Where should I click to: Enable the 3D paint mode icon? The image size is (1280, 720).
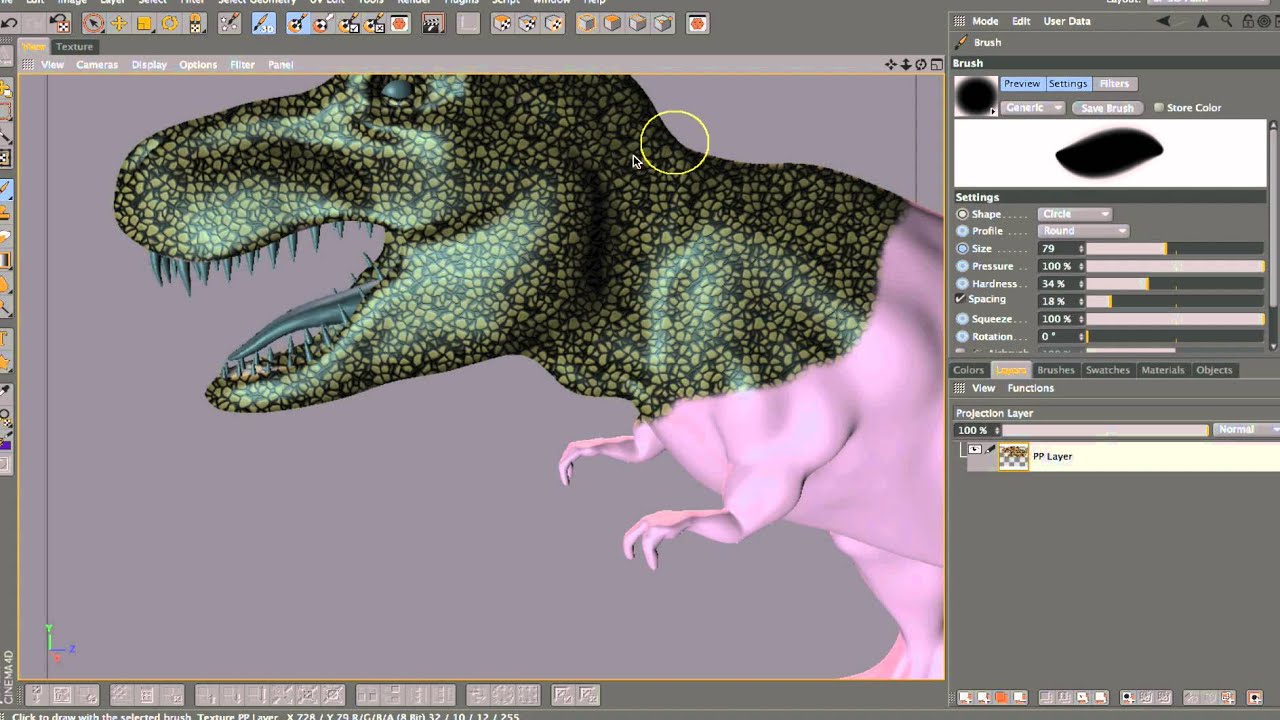coord(264,23)
